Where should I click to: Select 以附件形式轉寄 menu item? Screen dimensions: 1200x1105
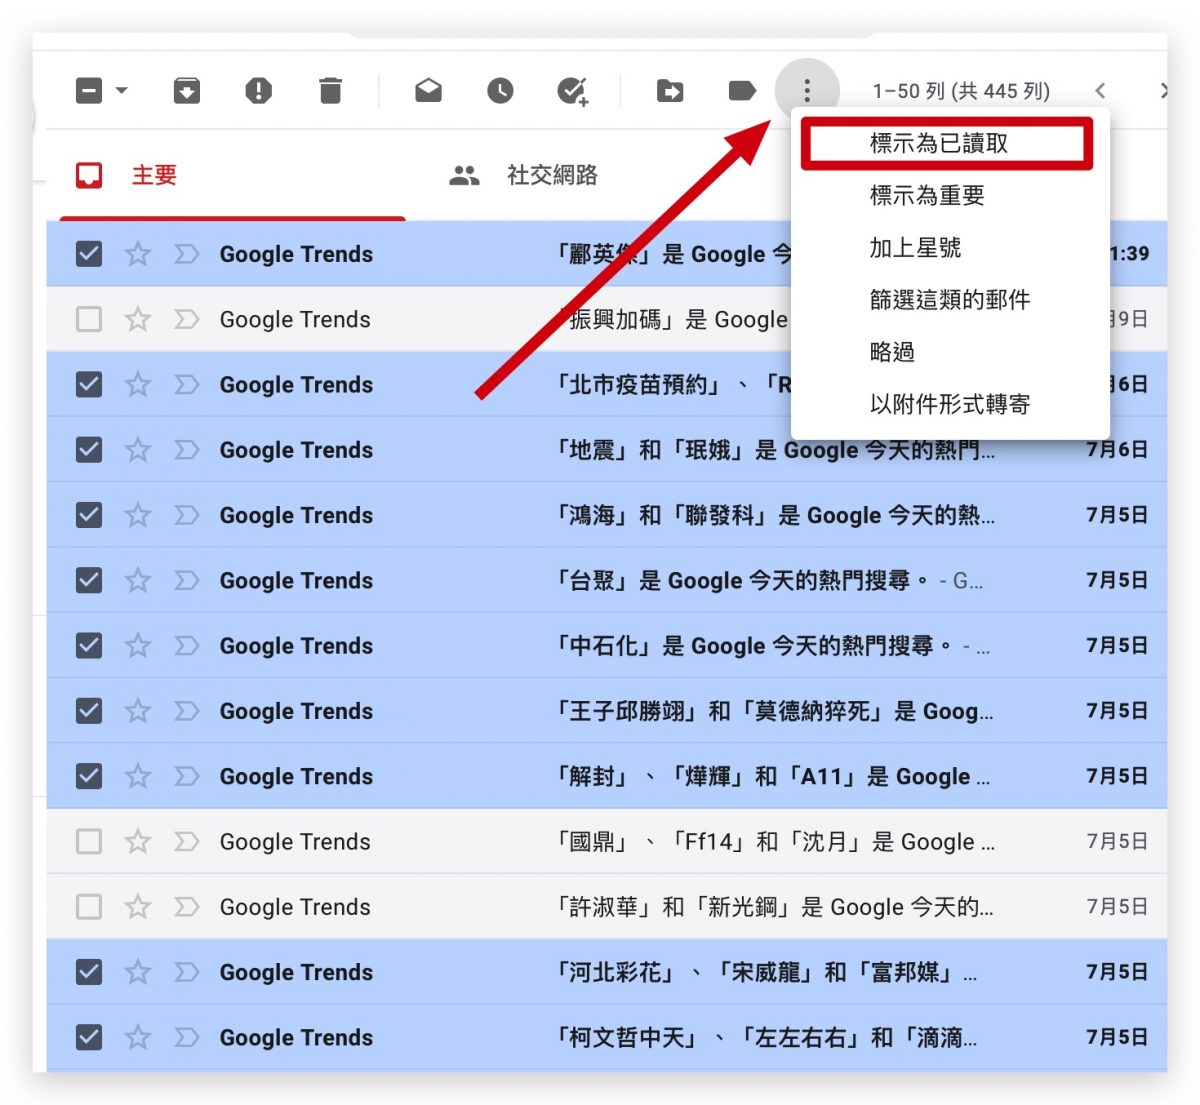(950, 404)
